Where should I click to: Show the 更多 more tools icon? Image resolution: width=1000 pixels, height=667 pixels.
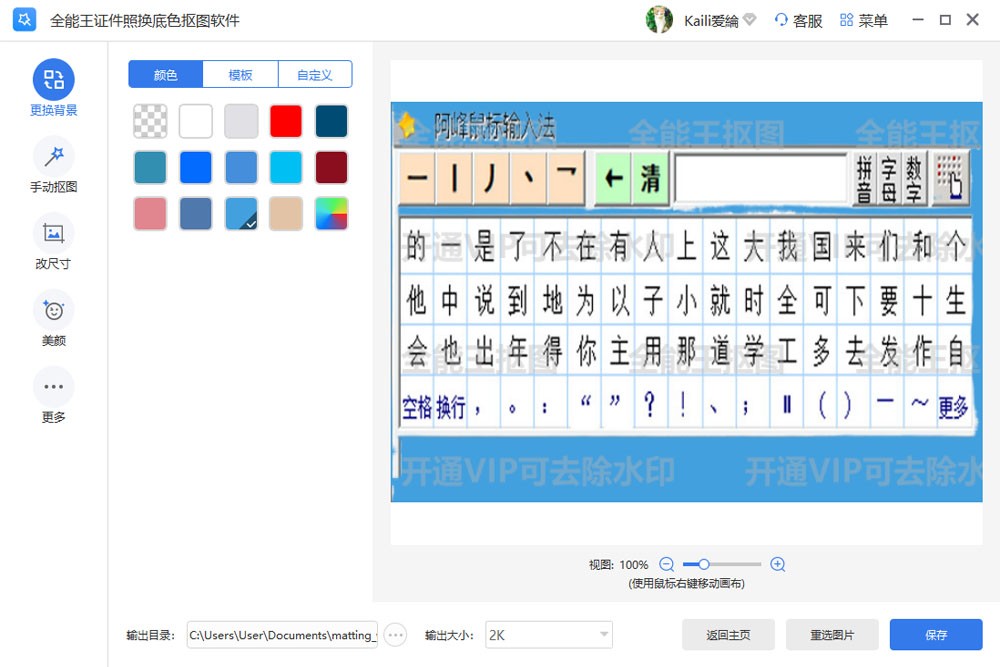coord(53,387)
